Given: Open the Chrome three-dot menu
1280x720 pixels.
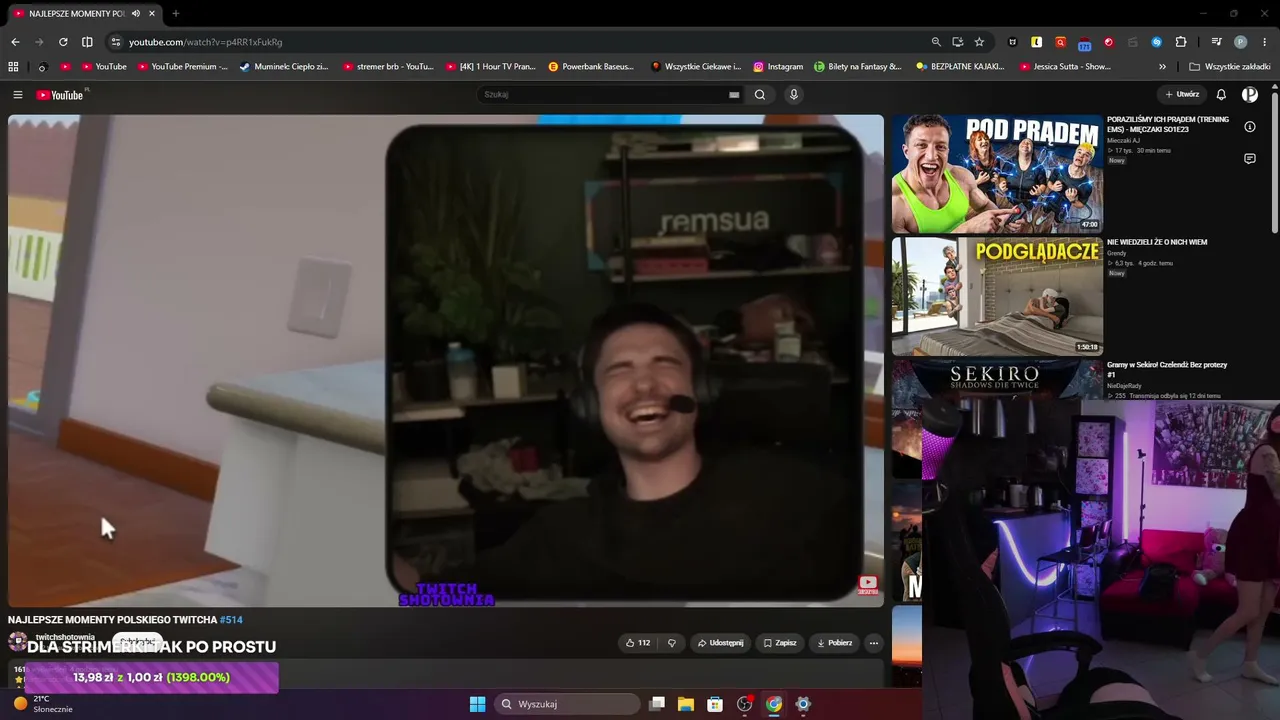Looking at the screenshot, I should 1265,42.
